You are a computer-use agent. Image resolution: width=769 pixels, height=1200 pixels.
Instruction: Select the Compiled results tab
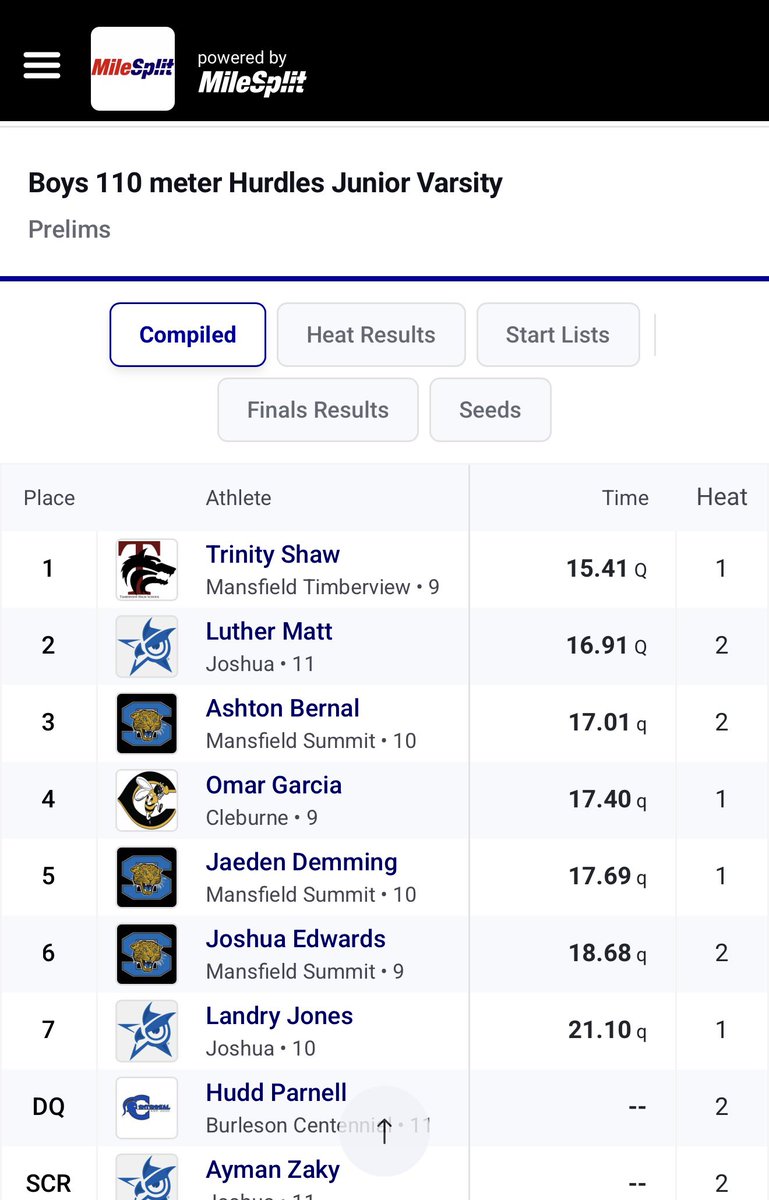click(188, 335)
